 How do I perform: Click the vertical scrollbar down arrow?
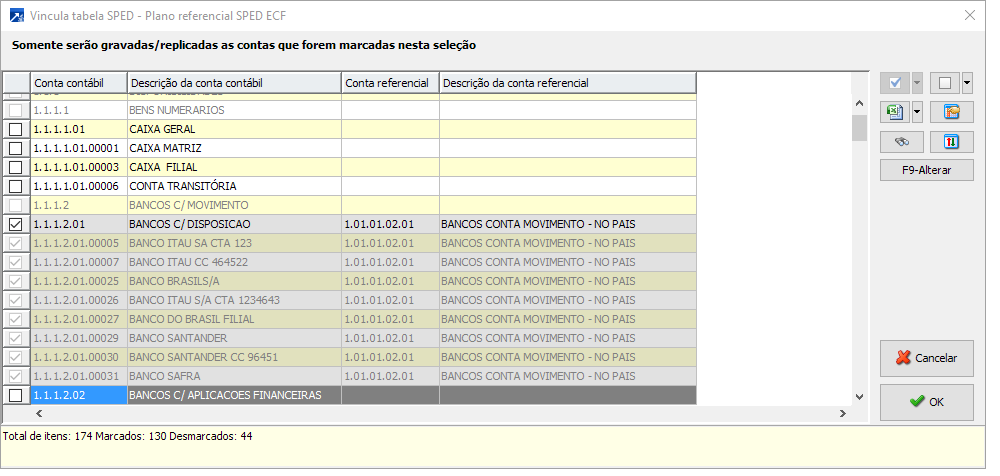click(859, 397)
